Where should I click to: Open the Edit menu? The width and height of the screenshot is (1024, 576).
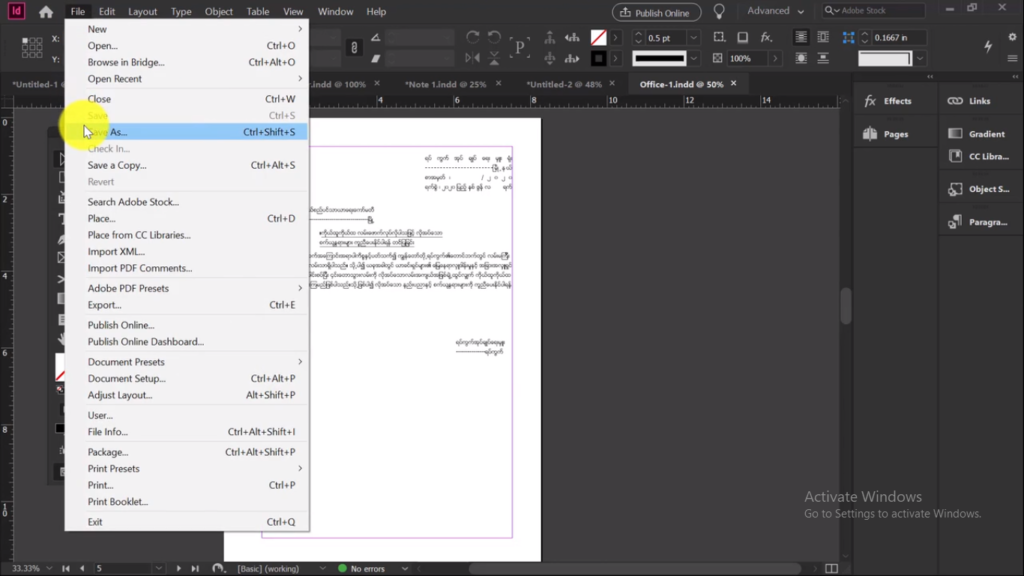pyautogui.click(x=106, y=12)
